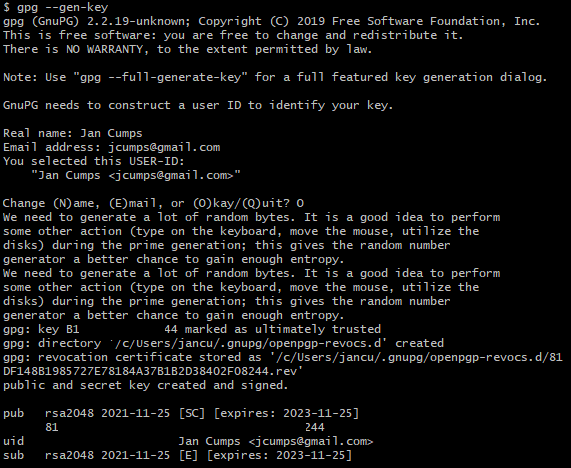Click the 'pub rsa2048' key line
The height and width of the screenshot is (468, 571).
pos(181,413)
